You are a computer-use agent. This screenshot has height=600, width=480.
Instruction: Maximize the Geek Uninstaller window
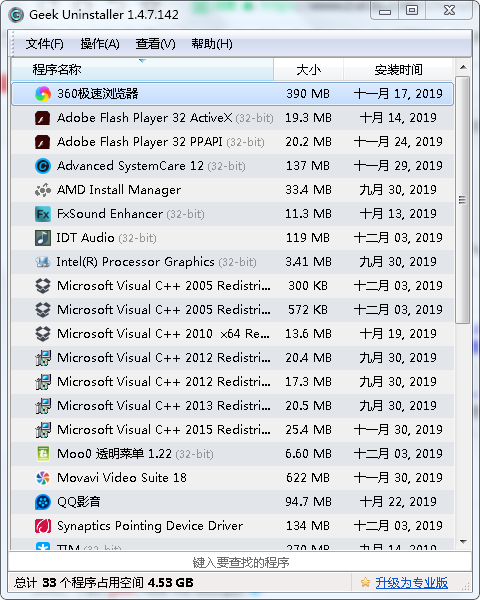tap(412, 10)
